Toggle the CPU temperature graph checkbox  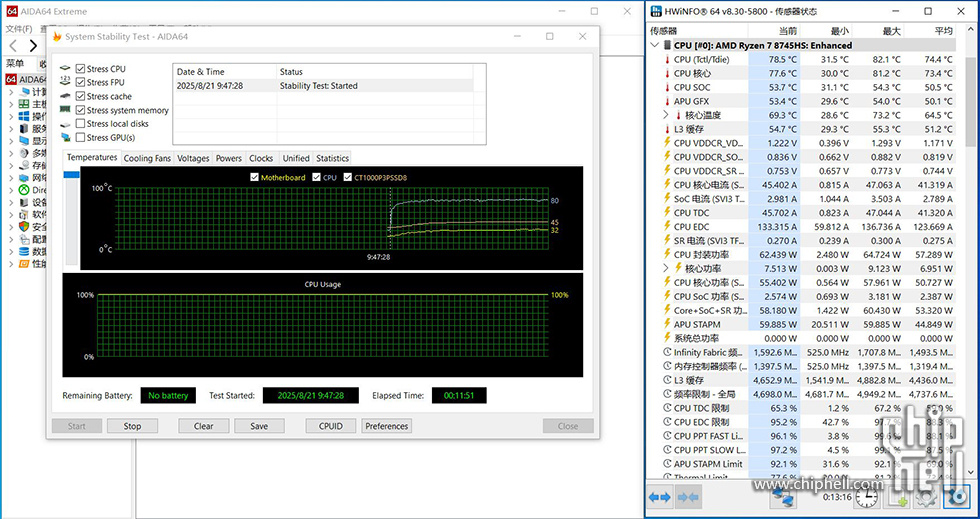pos(316,178)
